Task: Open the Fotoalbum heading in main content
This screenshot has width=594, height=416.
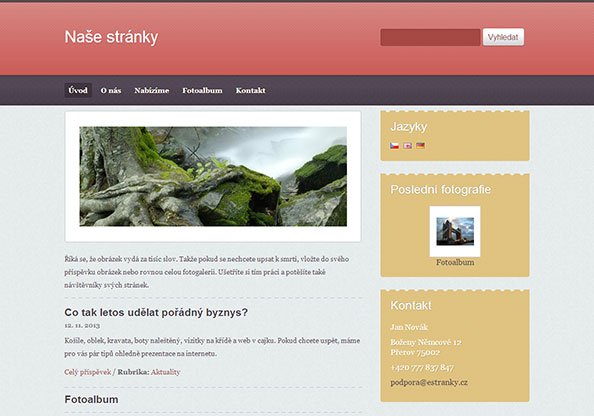Action: point(91,399)
